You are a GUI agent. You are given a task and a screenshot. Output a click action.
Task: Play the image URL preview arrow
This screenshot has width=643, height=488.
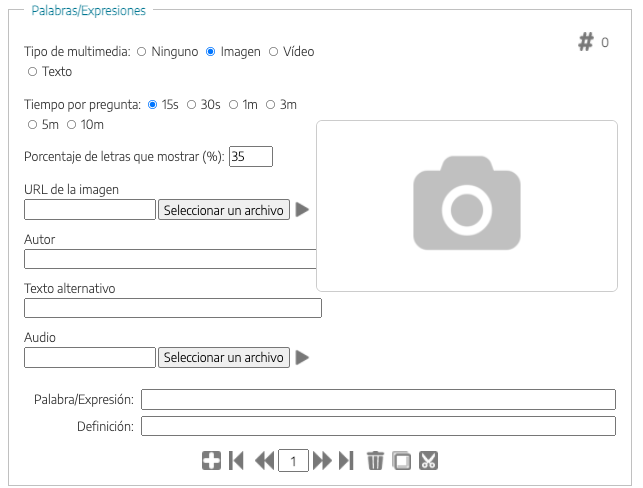click(x=302, y=210)
